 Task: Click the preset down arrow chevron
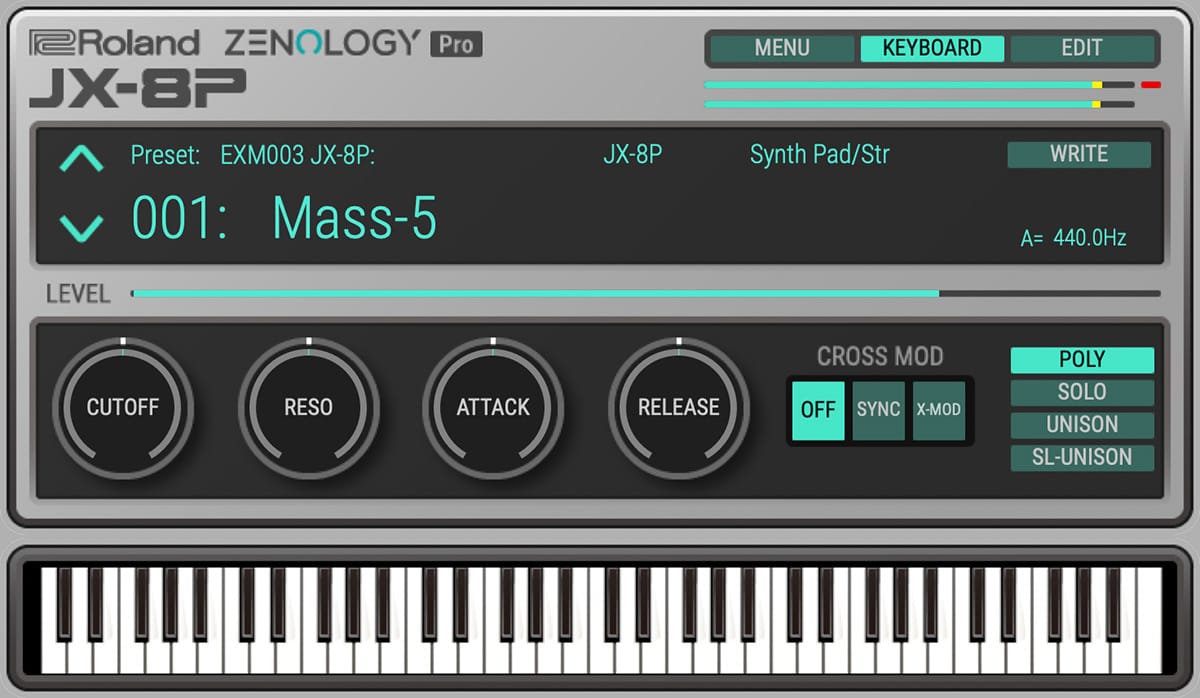(81, 227)
